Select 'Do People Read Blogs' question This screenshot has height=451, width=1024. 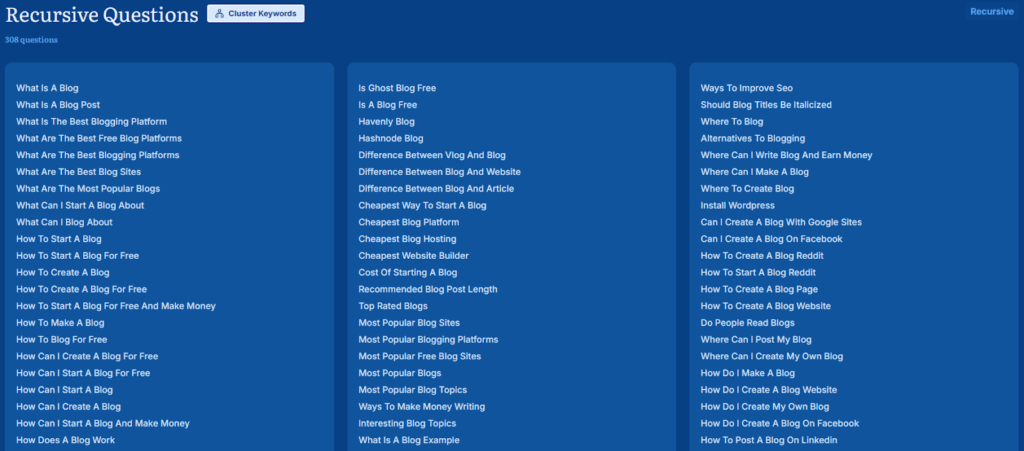click(x=747, y=323)
